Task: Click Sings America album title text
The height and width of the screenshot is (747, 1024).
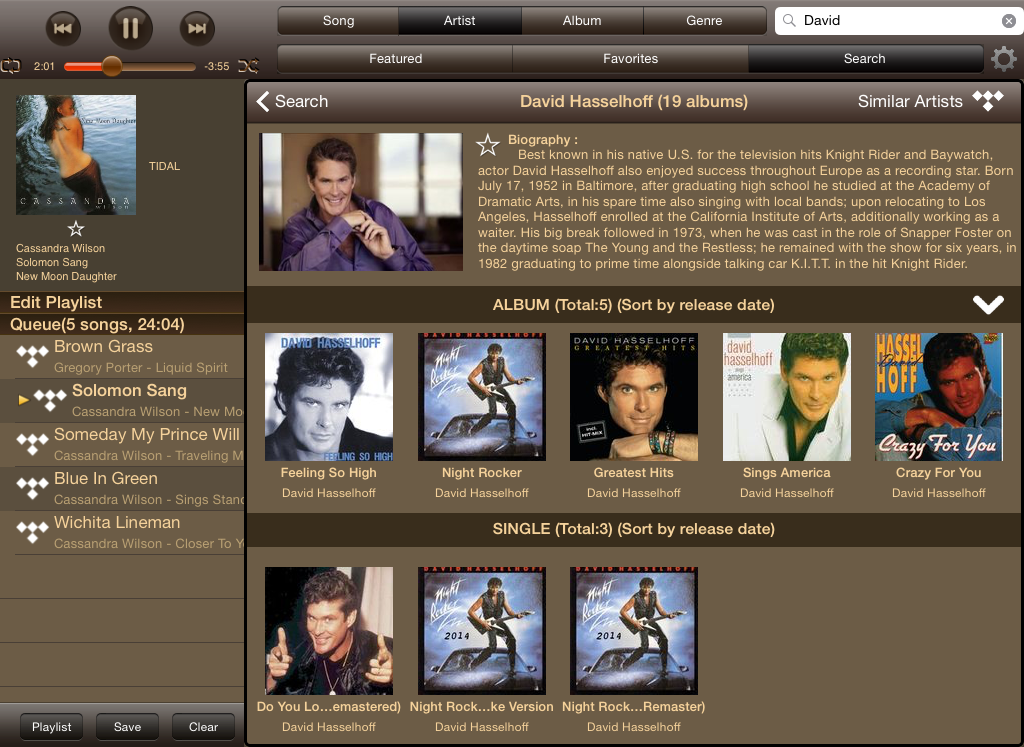Action: (786, 473)
